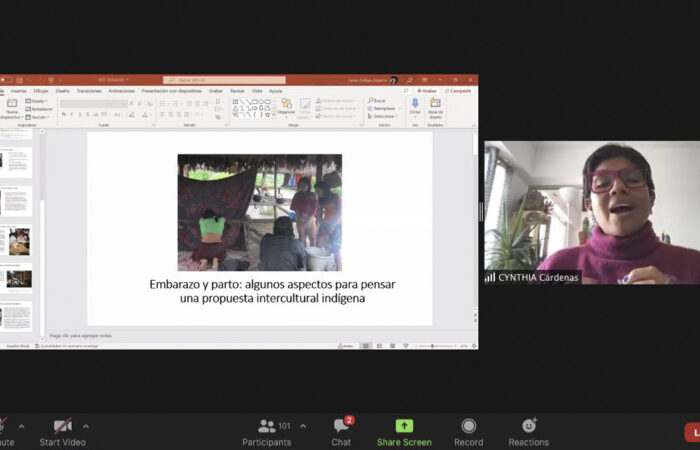Click the Compartir button in PowerPoint
The width and height of the screenshot is (700, 450).
[458, 91]
